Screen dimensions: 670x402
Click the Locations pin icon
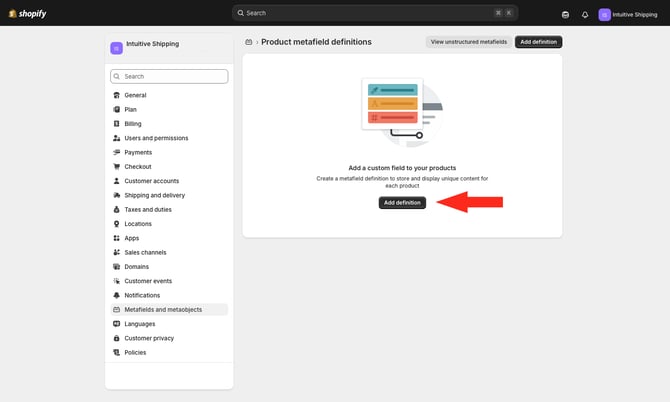coord(116,224)
